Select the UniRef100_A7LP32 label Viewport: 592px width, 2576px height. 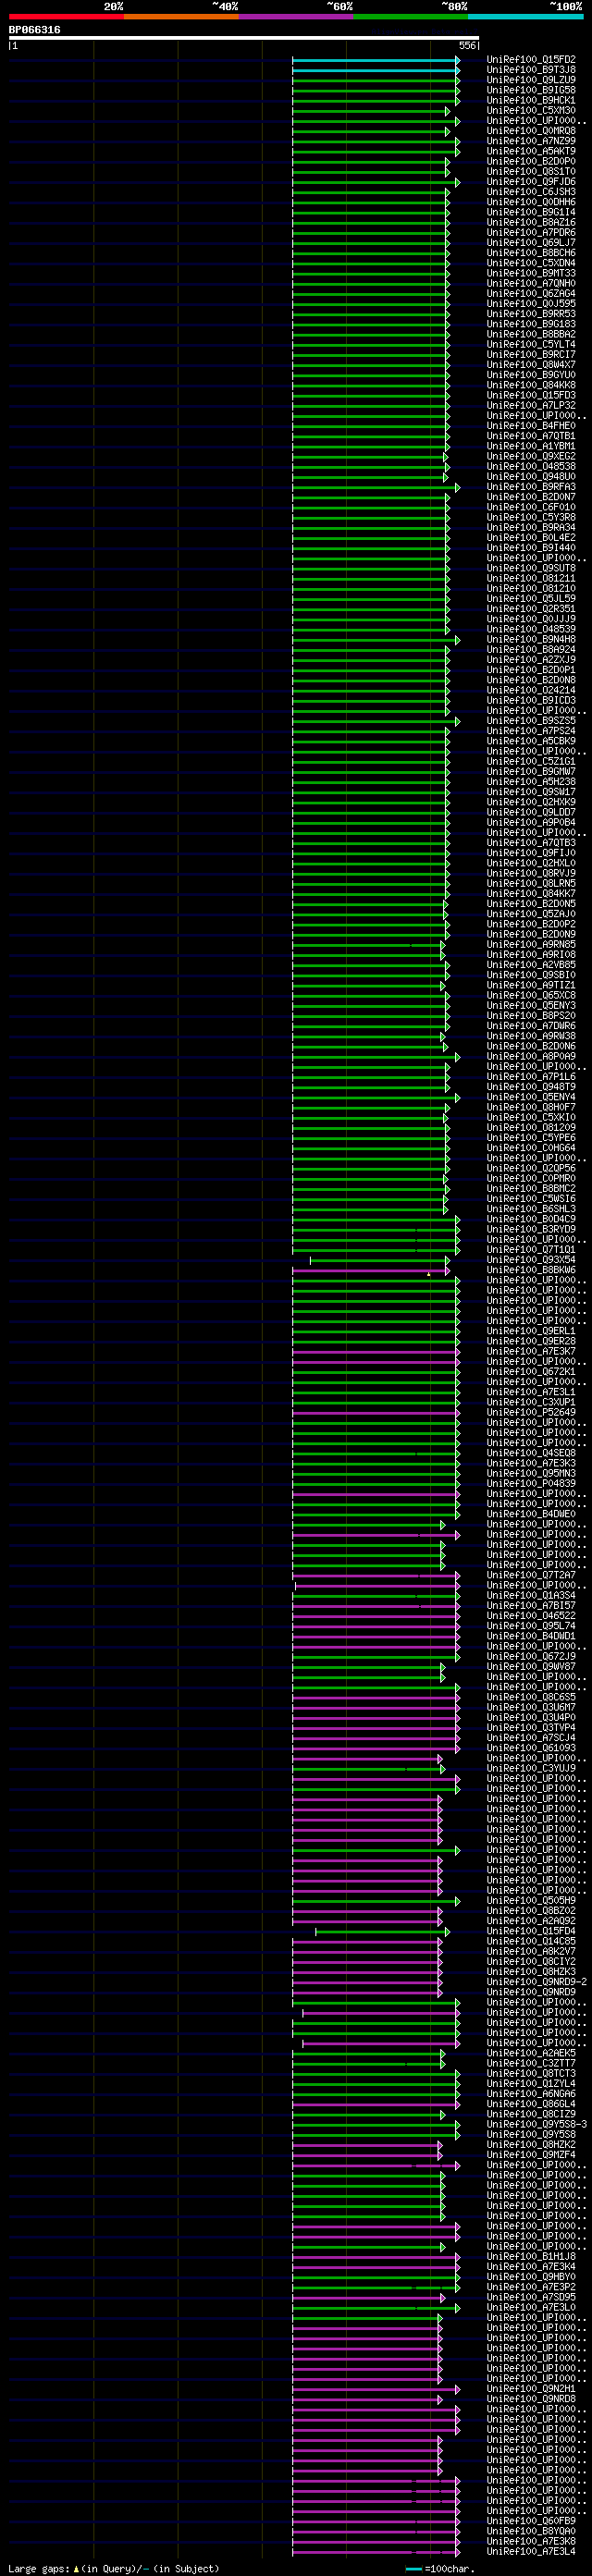coord(531,406)
